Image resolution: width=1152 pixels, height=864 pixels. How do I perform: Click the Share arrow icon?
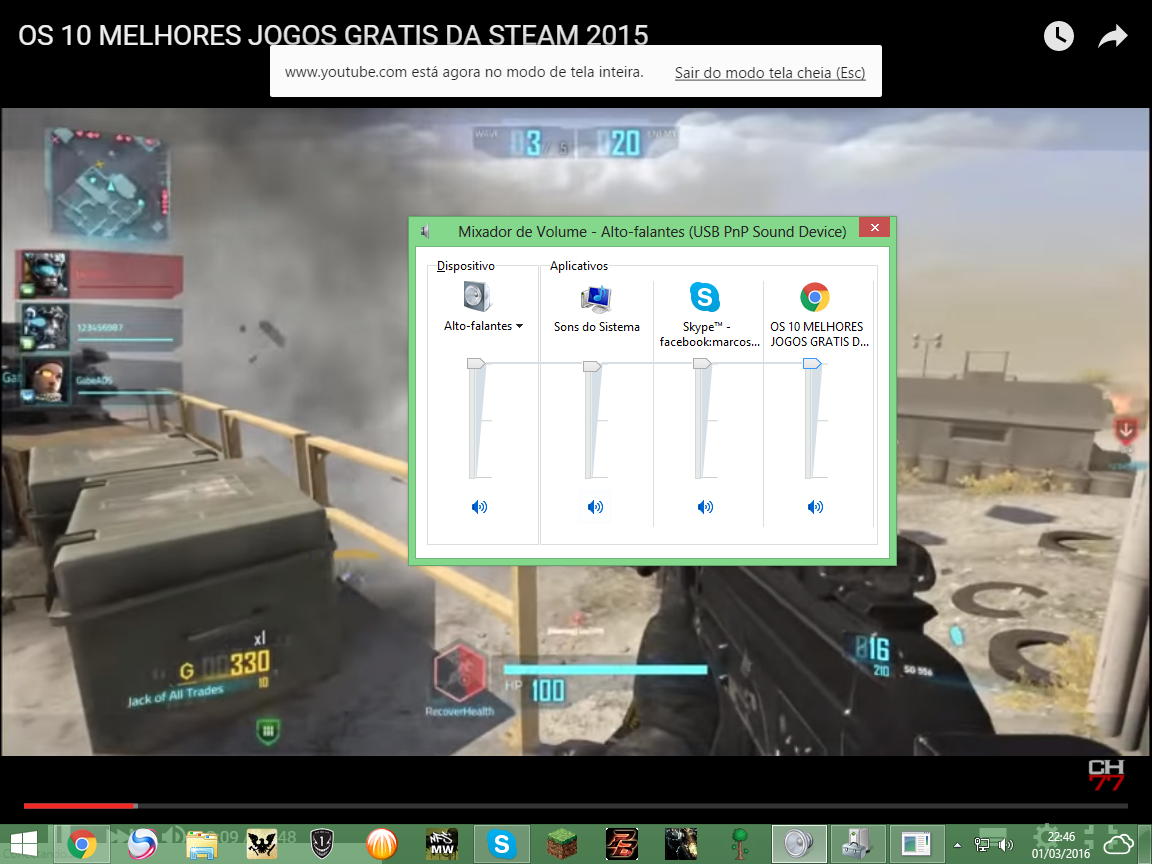tap(1112, 36)
